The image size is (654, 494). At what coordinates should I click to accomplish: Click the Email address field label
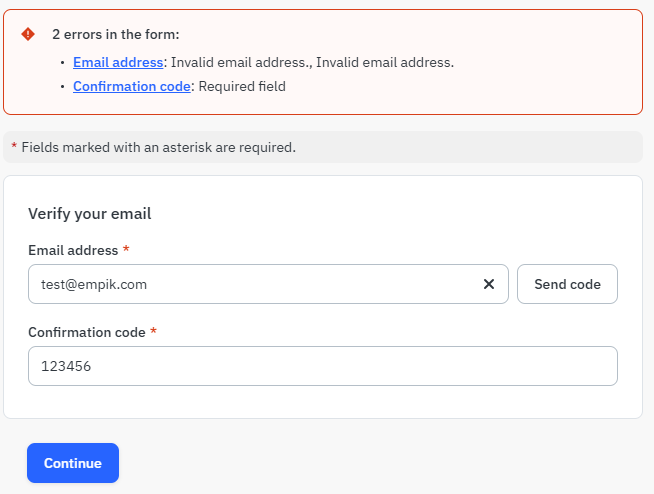point(73,250)
